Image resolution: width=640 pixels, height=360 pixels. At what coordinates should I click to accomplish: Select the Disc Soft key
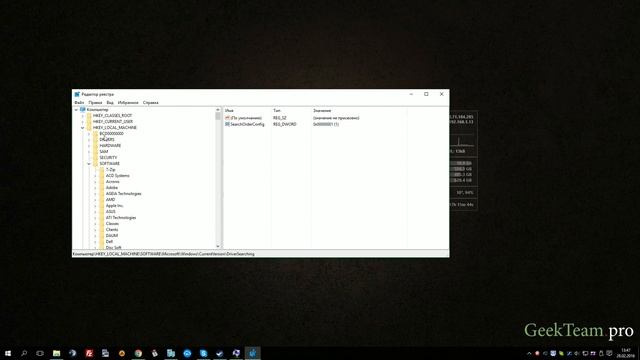[113, 247]
